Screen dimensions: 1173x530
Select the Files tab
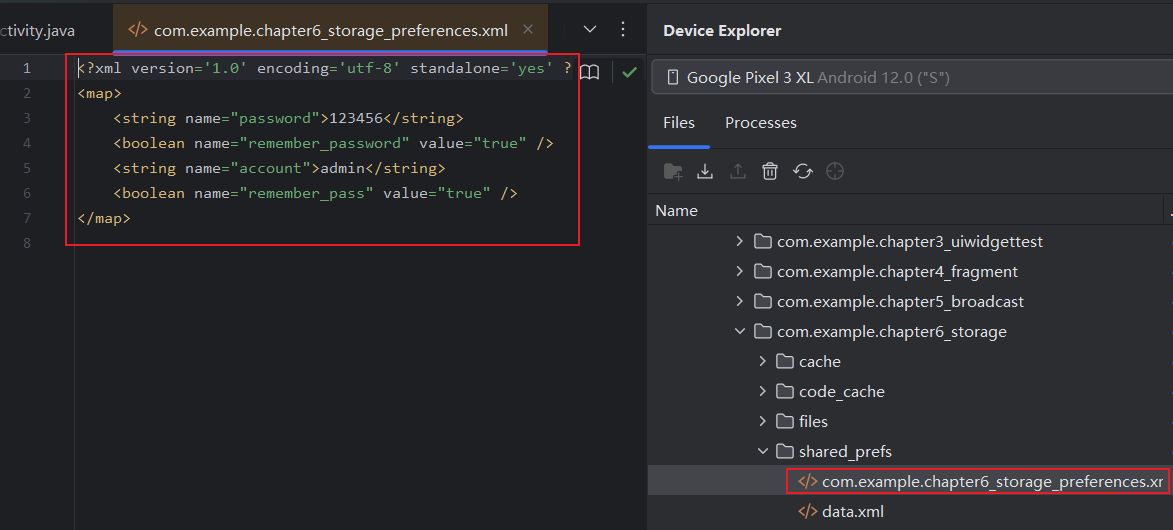[679, 123]
